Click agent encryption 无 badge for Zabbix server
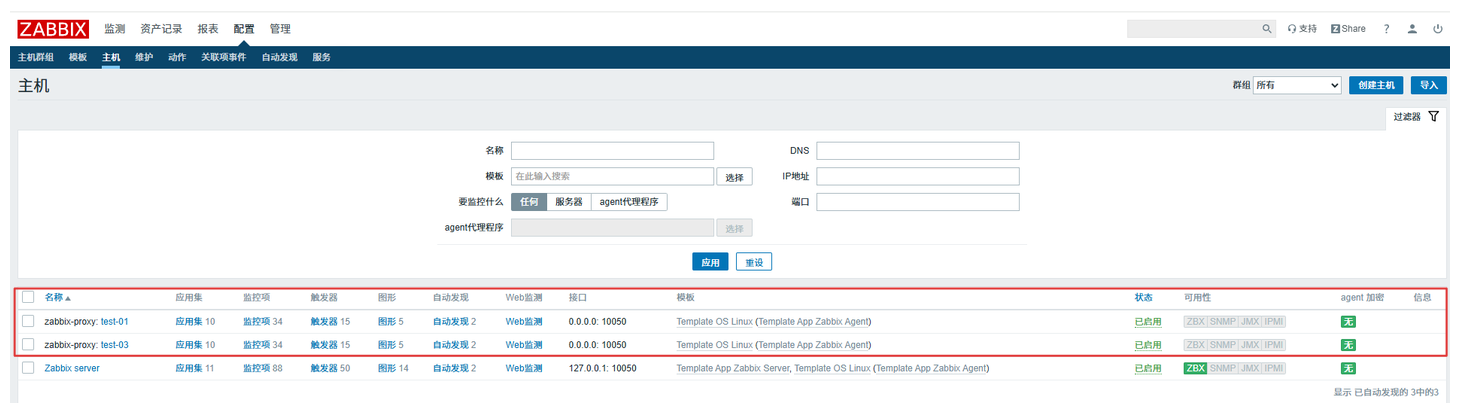 [x=1348, y=369]
